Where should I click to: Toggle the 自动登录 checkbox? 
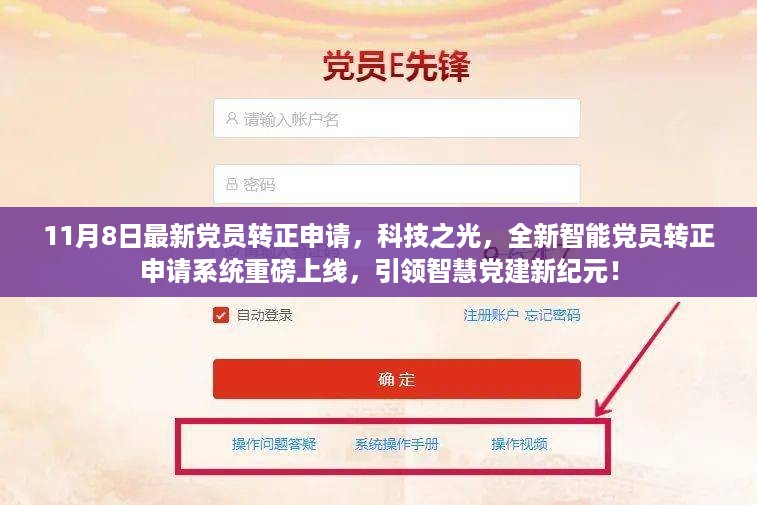[221, 315]
